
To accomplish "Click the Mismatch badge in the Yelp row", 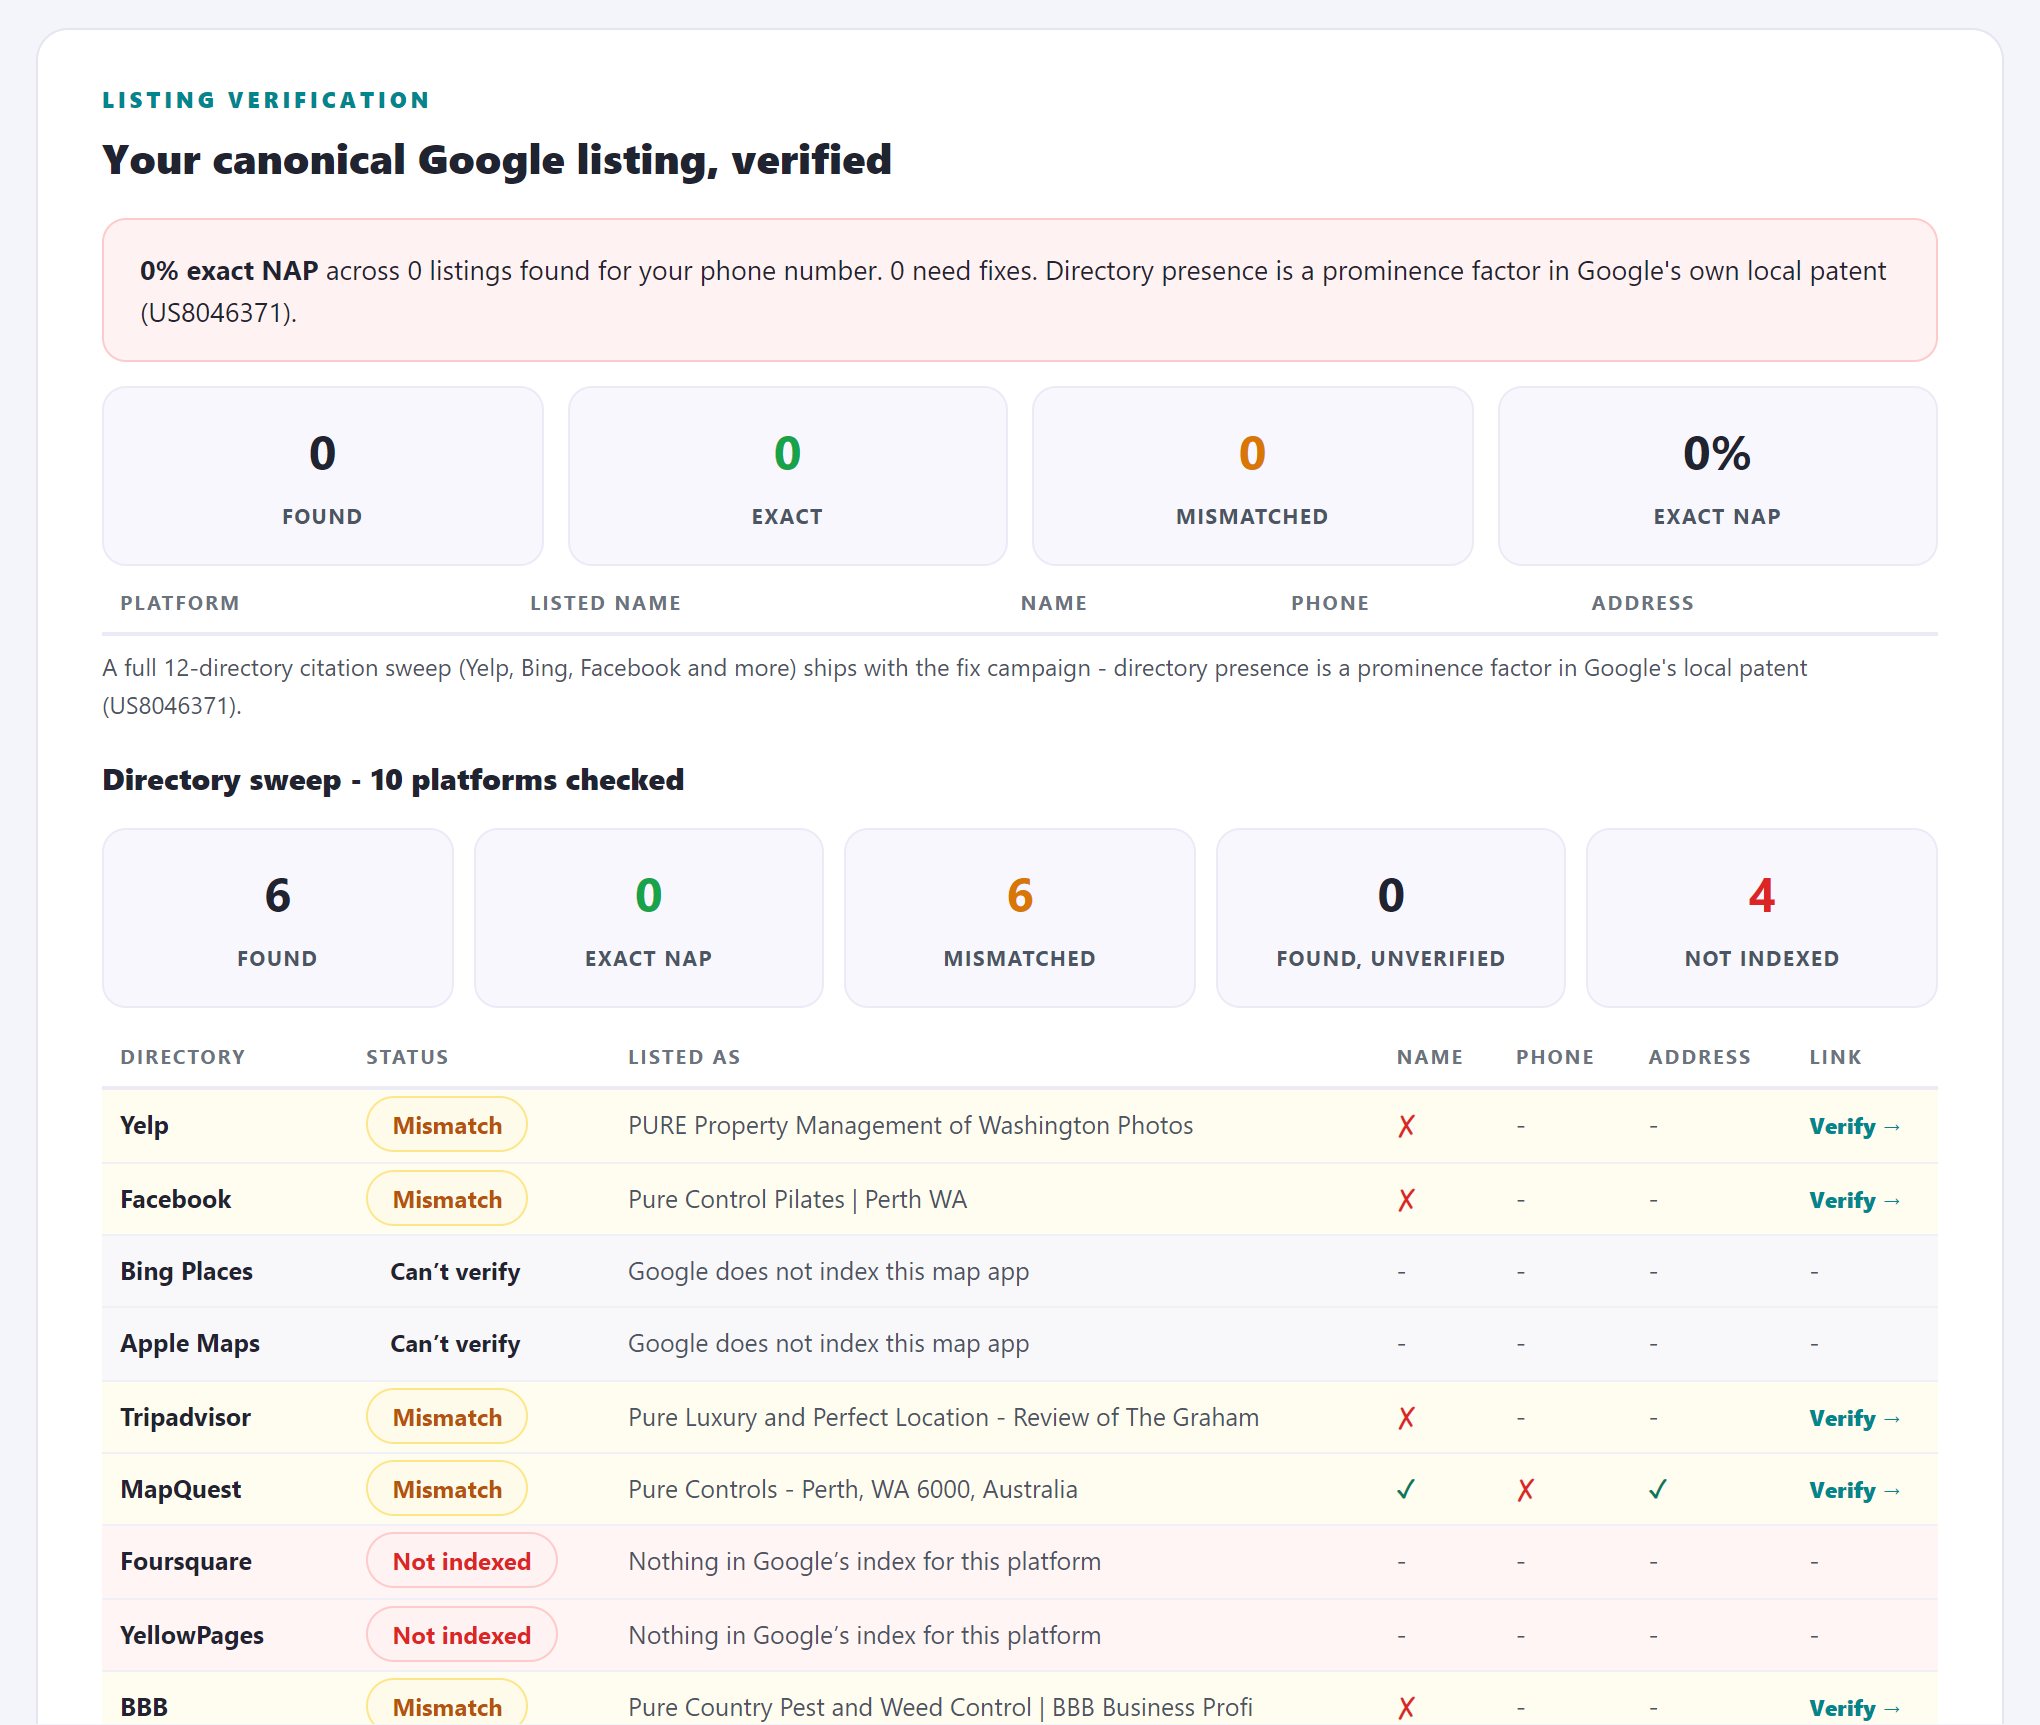I will (447, 1125).
